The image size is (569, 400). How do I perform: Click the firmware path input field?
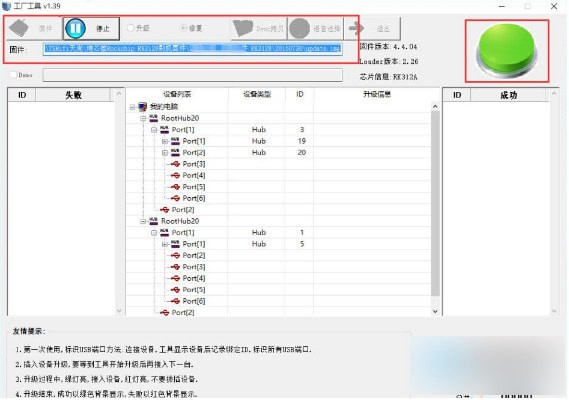pos(192,49)
